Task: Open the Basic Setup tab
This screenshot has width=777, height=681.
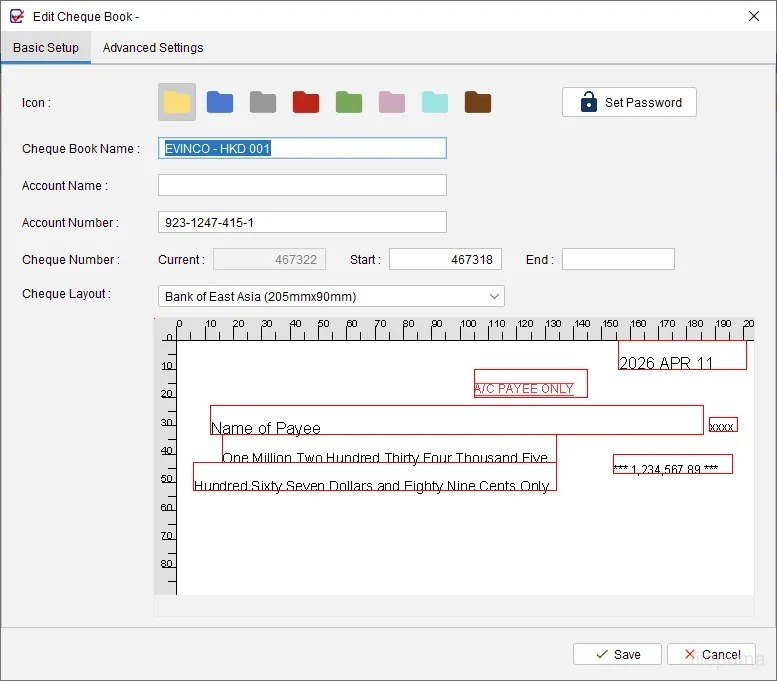Action: [x=46, y=48]
